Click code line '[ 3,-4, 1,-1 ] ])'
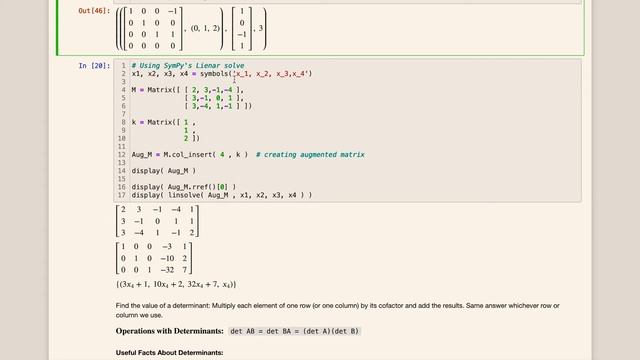Image resolution: width=640 pixels, height=360 pixels. click(218, 106)
